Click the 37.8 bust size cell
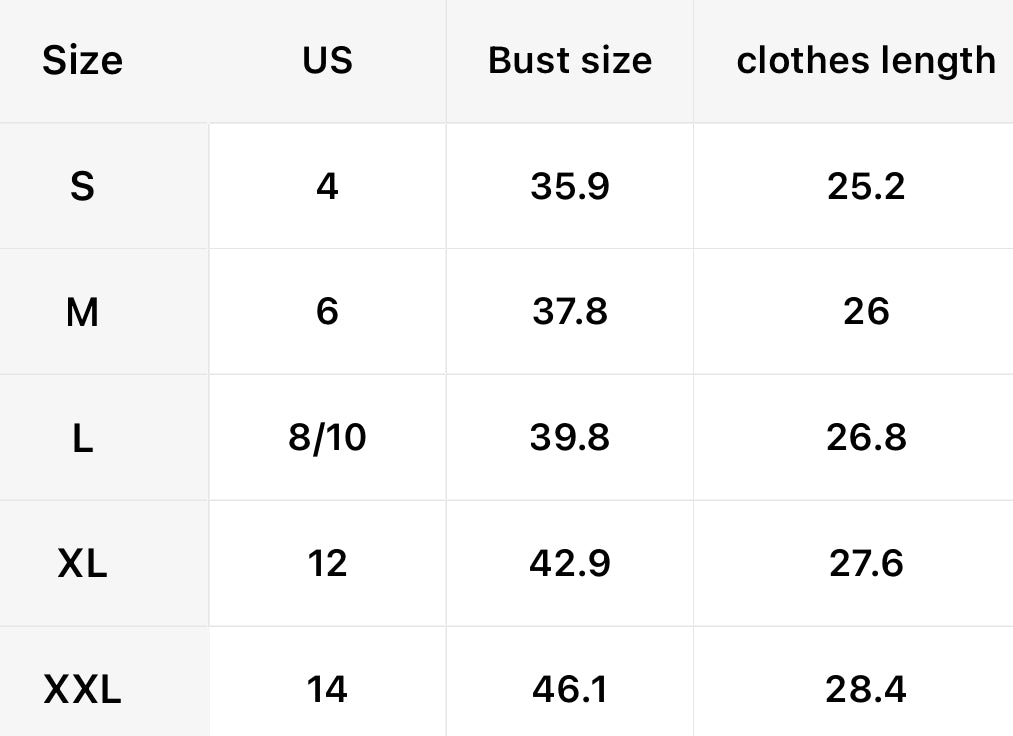 pyautogui.click(x=570, y=313)
